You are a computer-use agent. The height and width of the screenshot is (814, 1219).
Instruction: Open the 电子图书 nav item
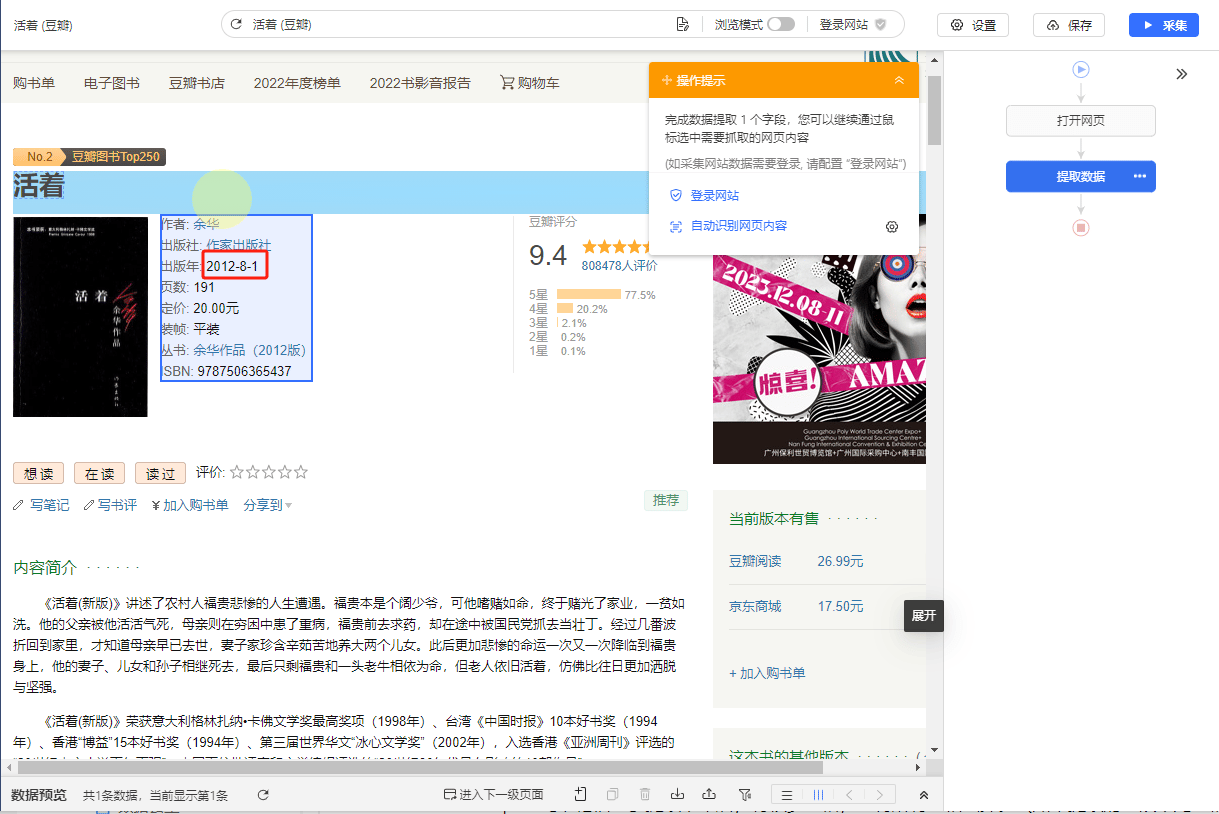coord(112,83)
